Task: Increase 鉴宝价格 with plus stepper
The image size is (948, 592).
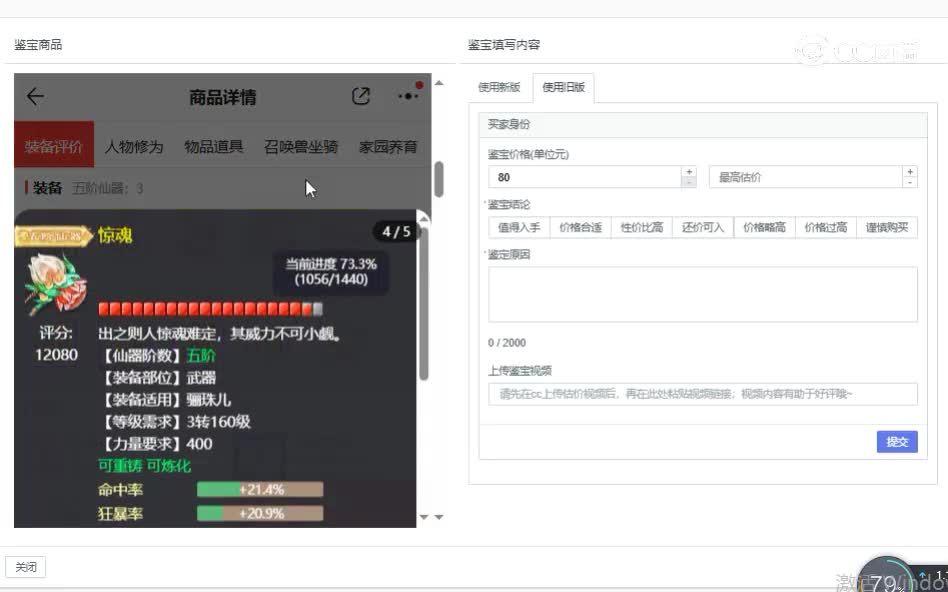Action: tap(688, 171)
